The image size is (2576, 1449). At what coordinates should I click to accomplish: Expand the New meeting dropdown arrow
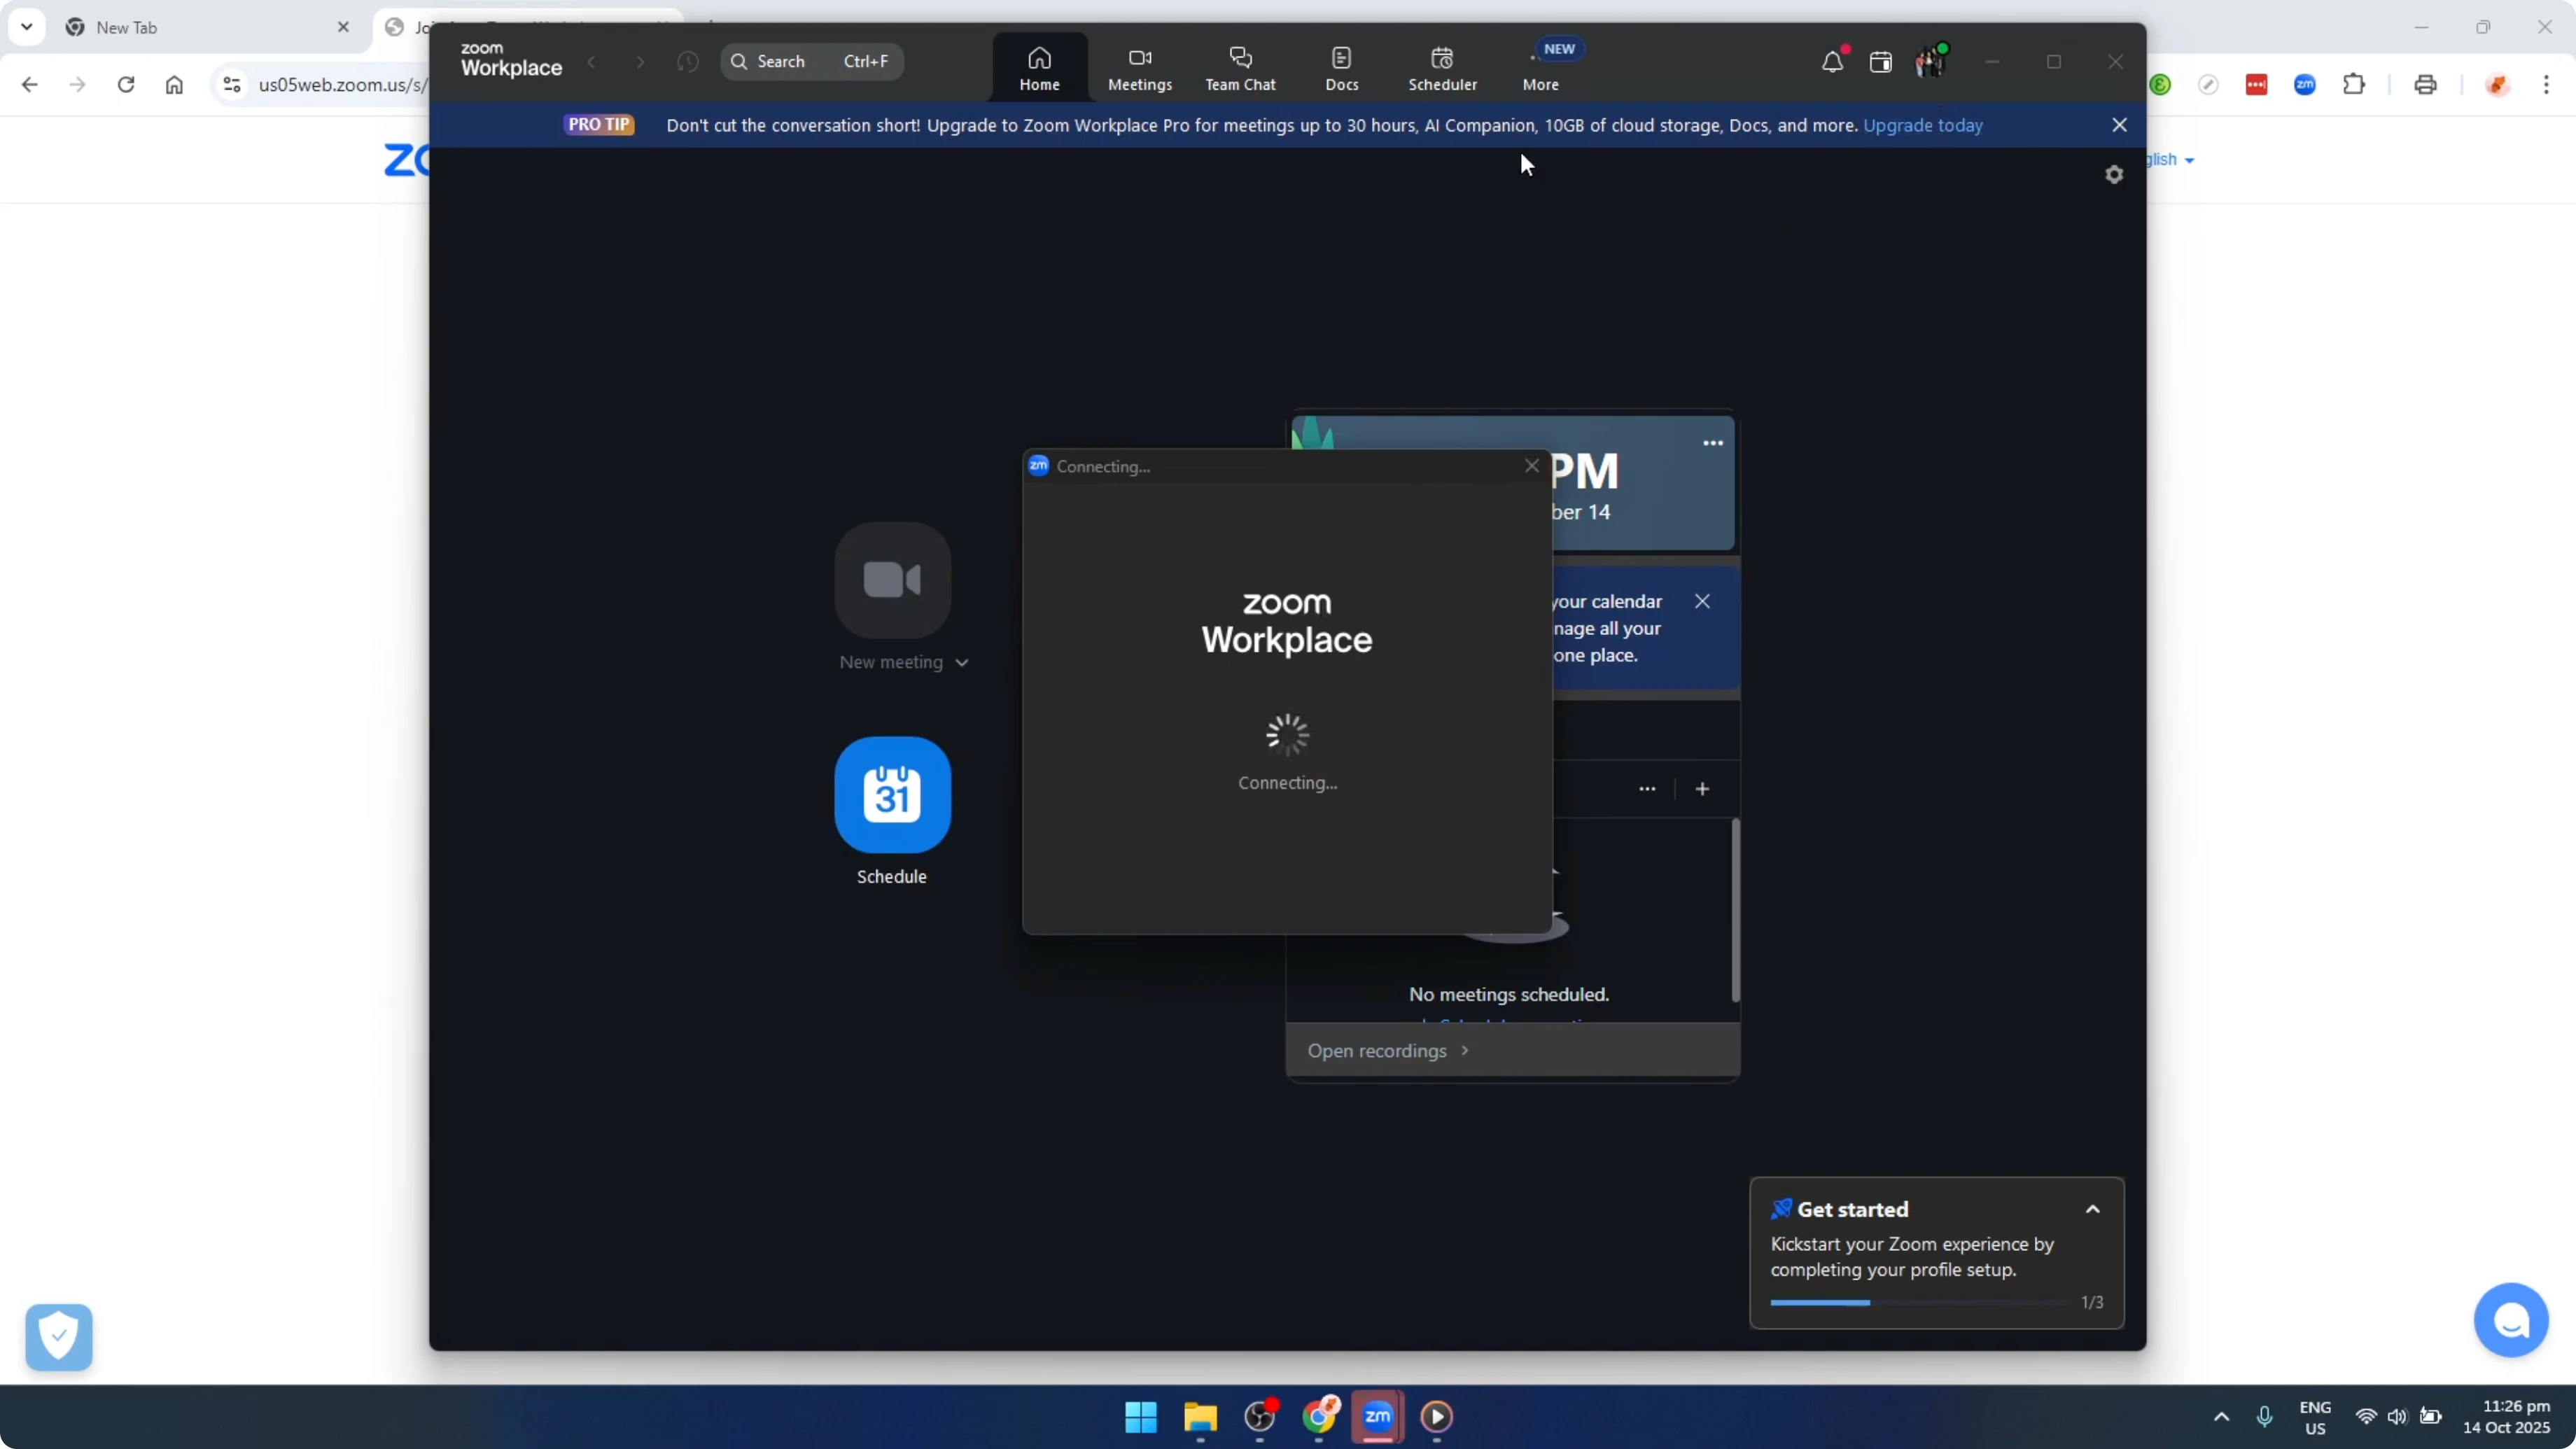tap(962, 663)
